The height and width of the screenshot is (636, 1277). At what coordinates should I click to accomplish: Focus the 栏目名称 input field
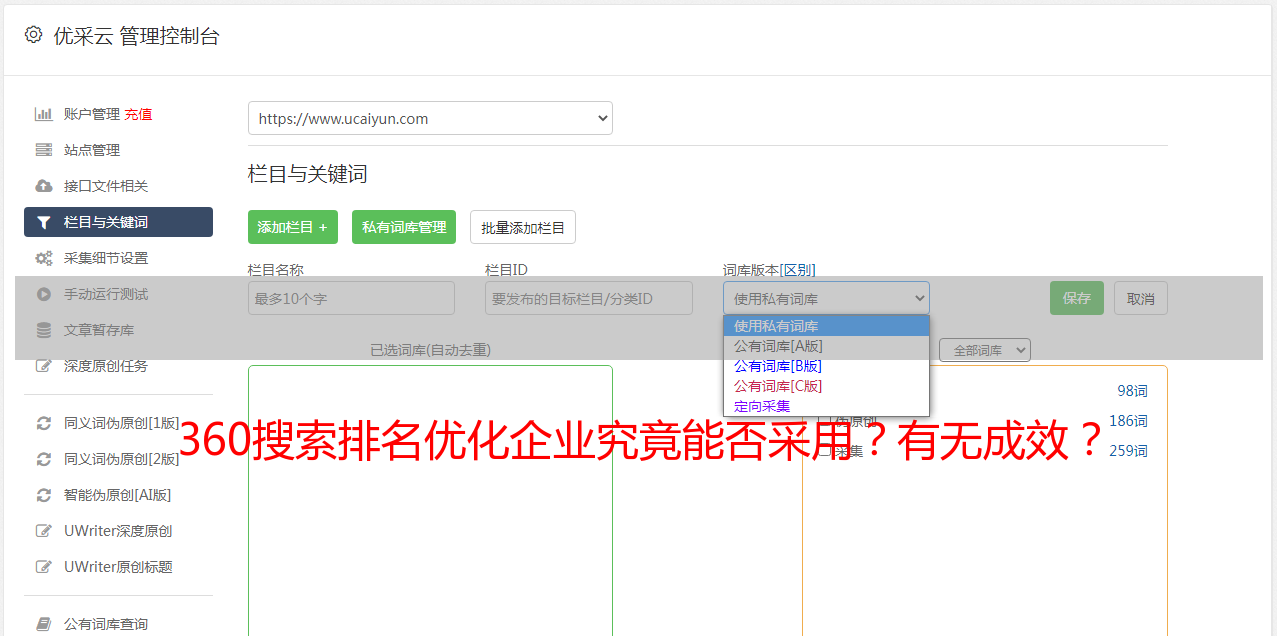[351, 298]
